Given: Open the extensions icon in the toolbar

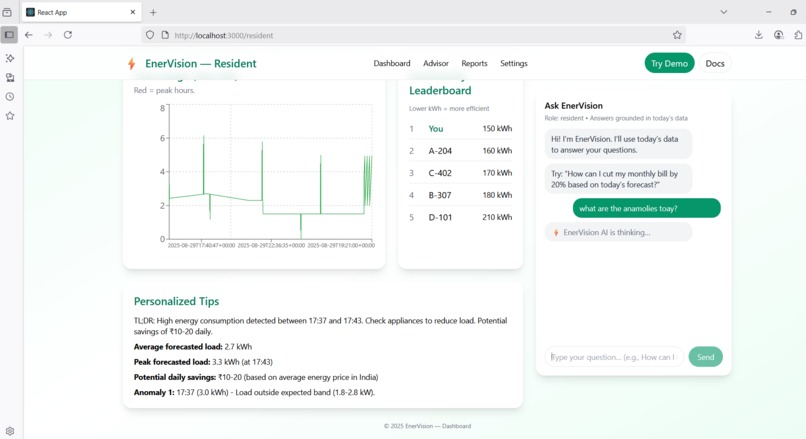Looking at the screenshot, I should click(798, 35).
